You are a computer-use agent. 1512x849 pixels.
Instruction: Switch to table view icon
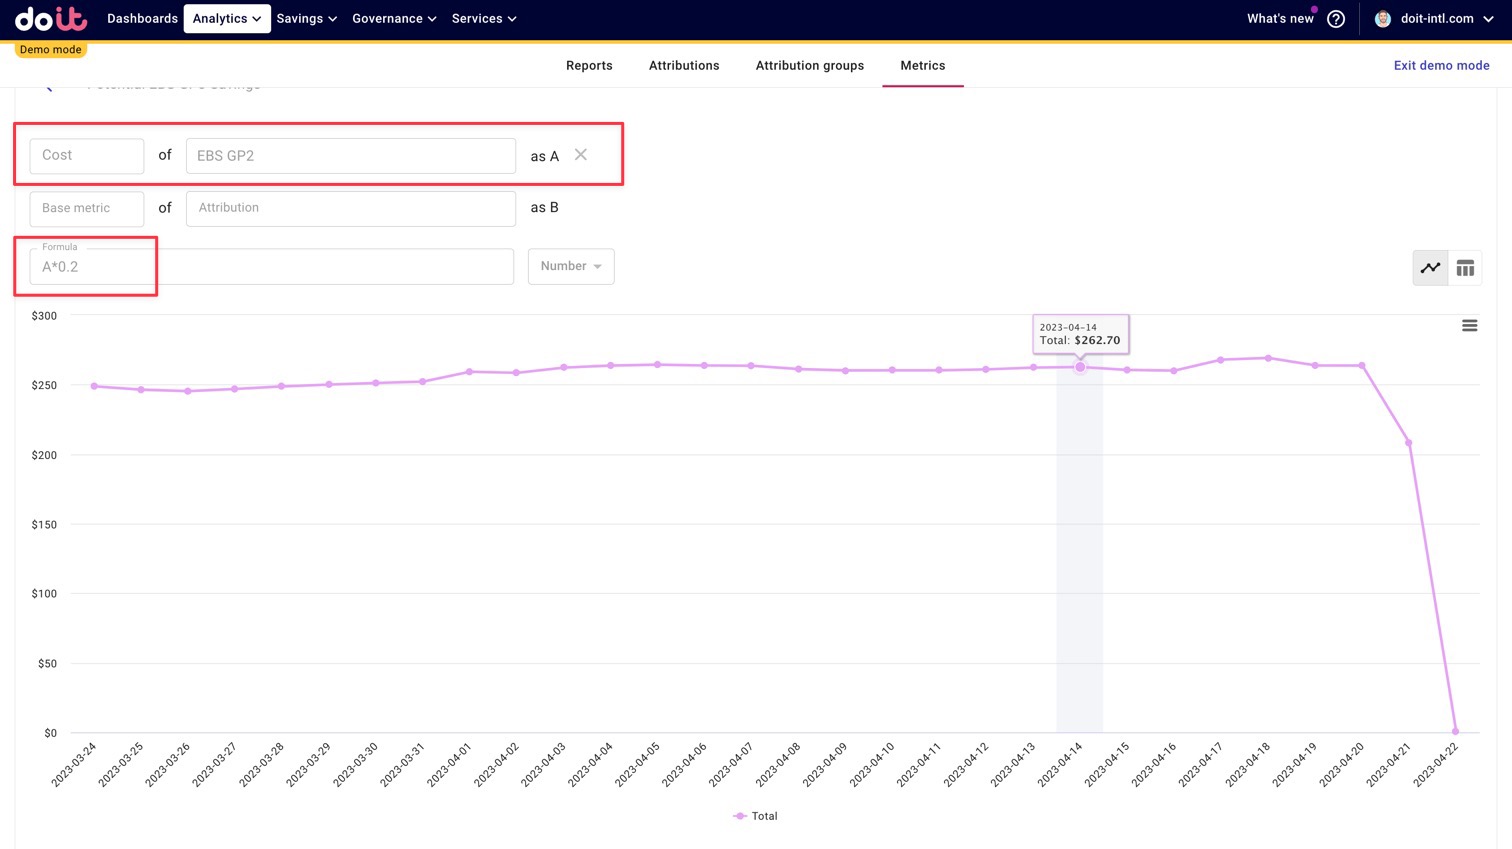pyautogui.click(x=1465, y=268)
